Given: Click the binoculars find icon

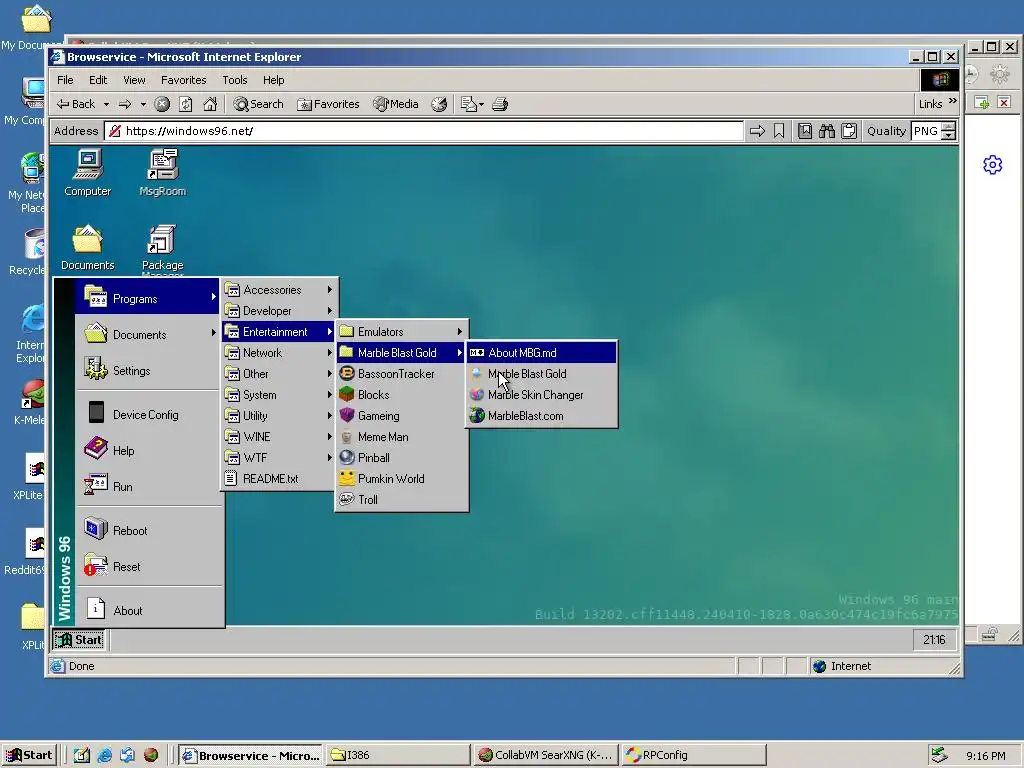Looking at the screenshot, I should [x=827, y=131].
